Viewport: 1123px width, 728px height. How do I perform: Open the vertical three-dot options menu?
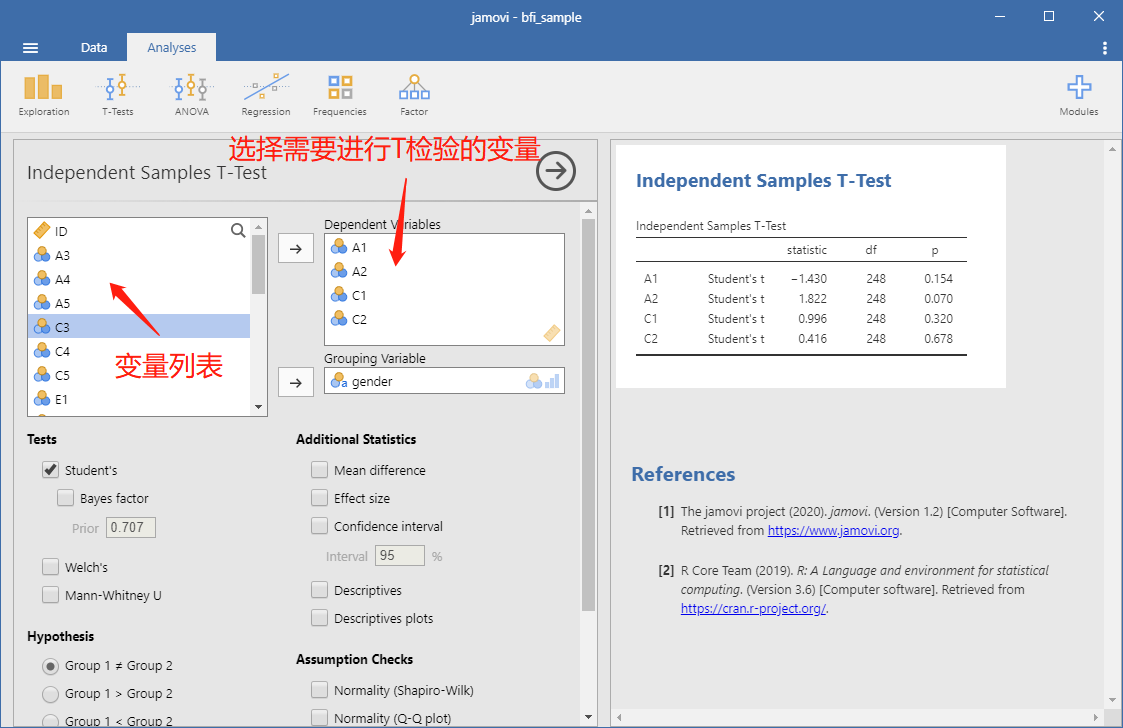click(1104, 48)
